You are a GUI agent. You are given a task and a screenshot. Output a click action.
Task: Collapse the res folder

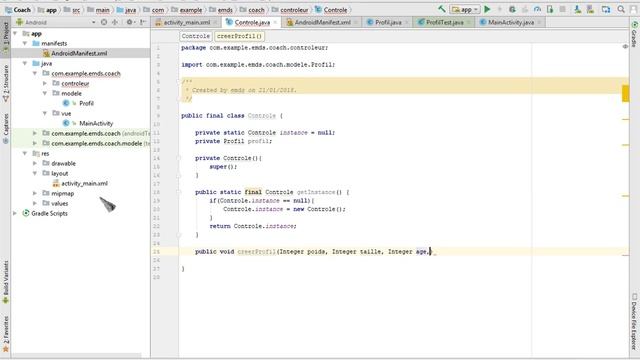[25, 153]
